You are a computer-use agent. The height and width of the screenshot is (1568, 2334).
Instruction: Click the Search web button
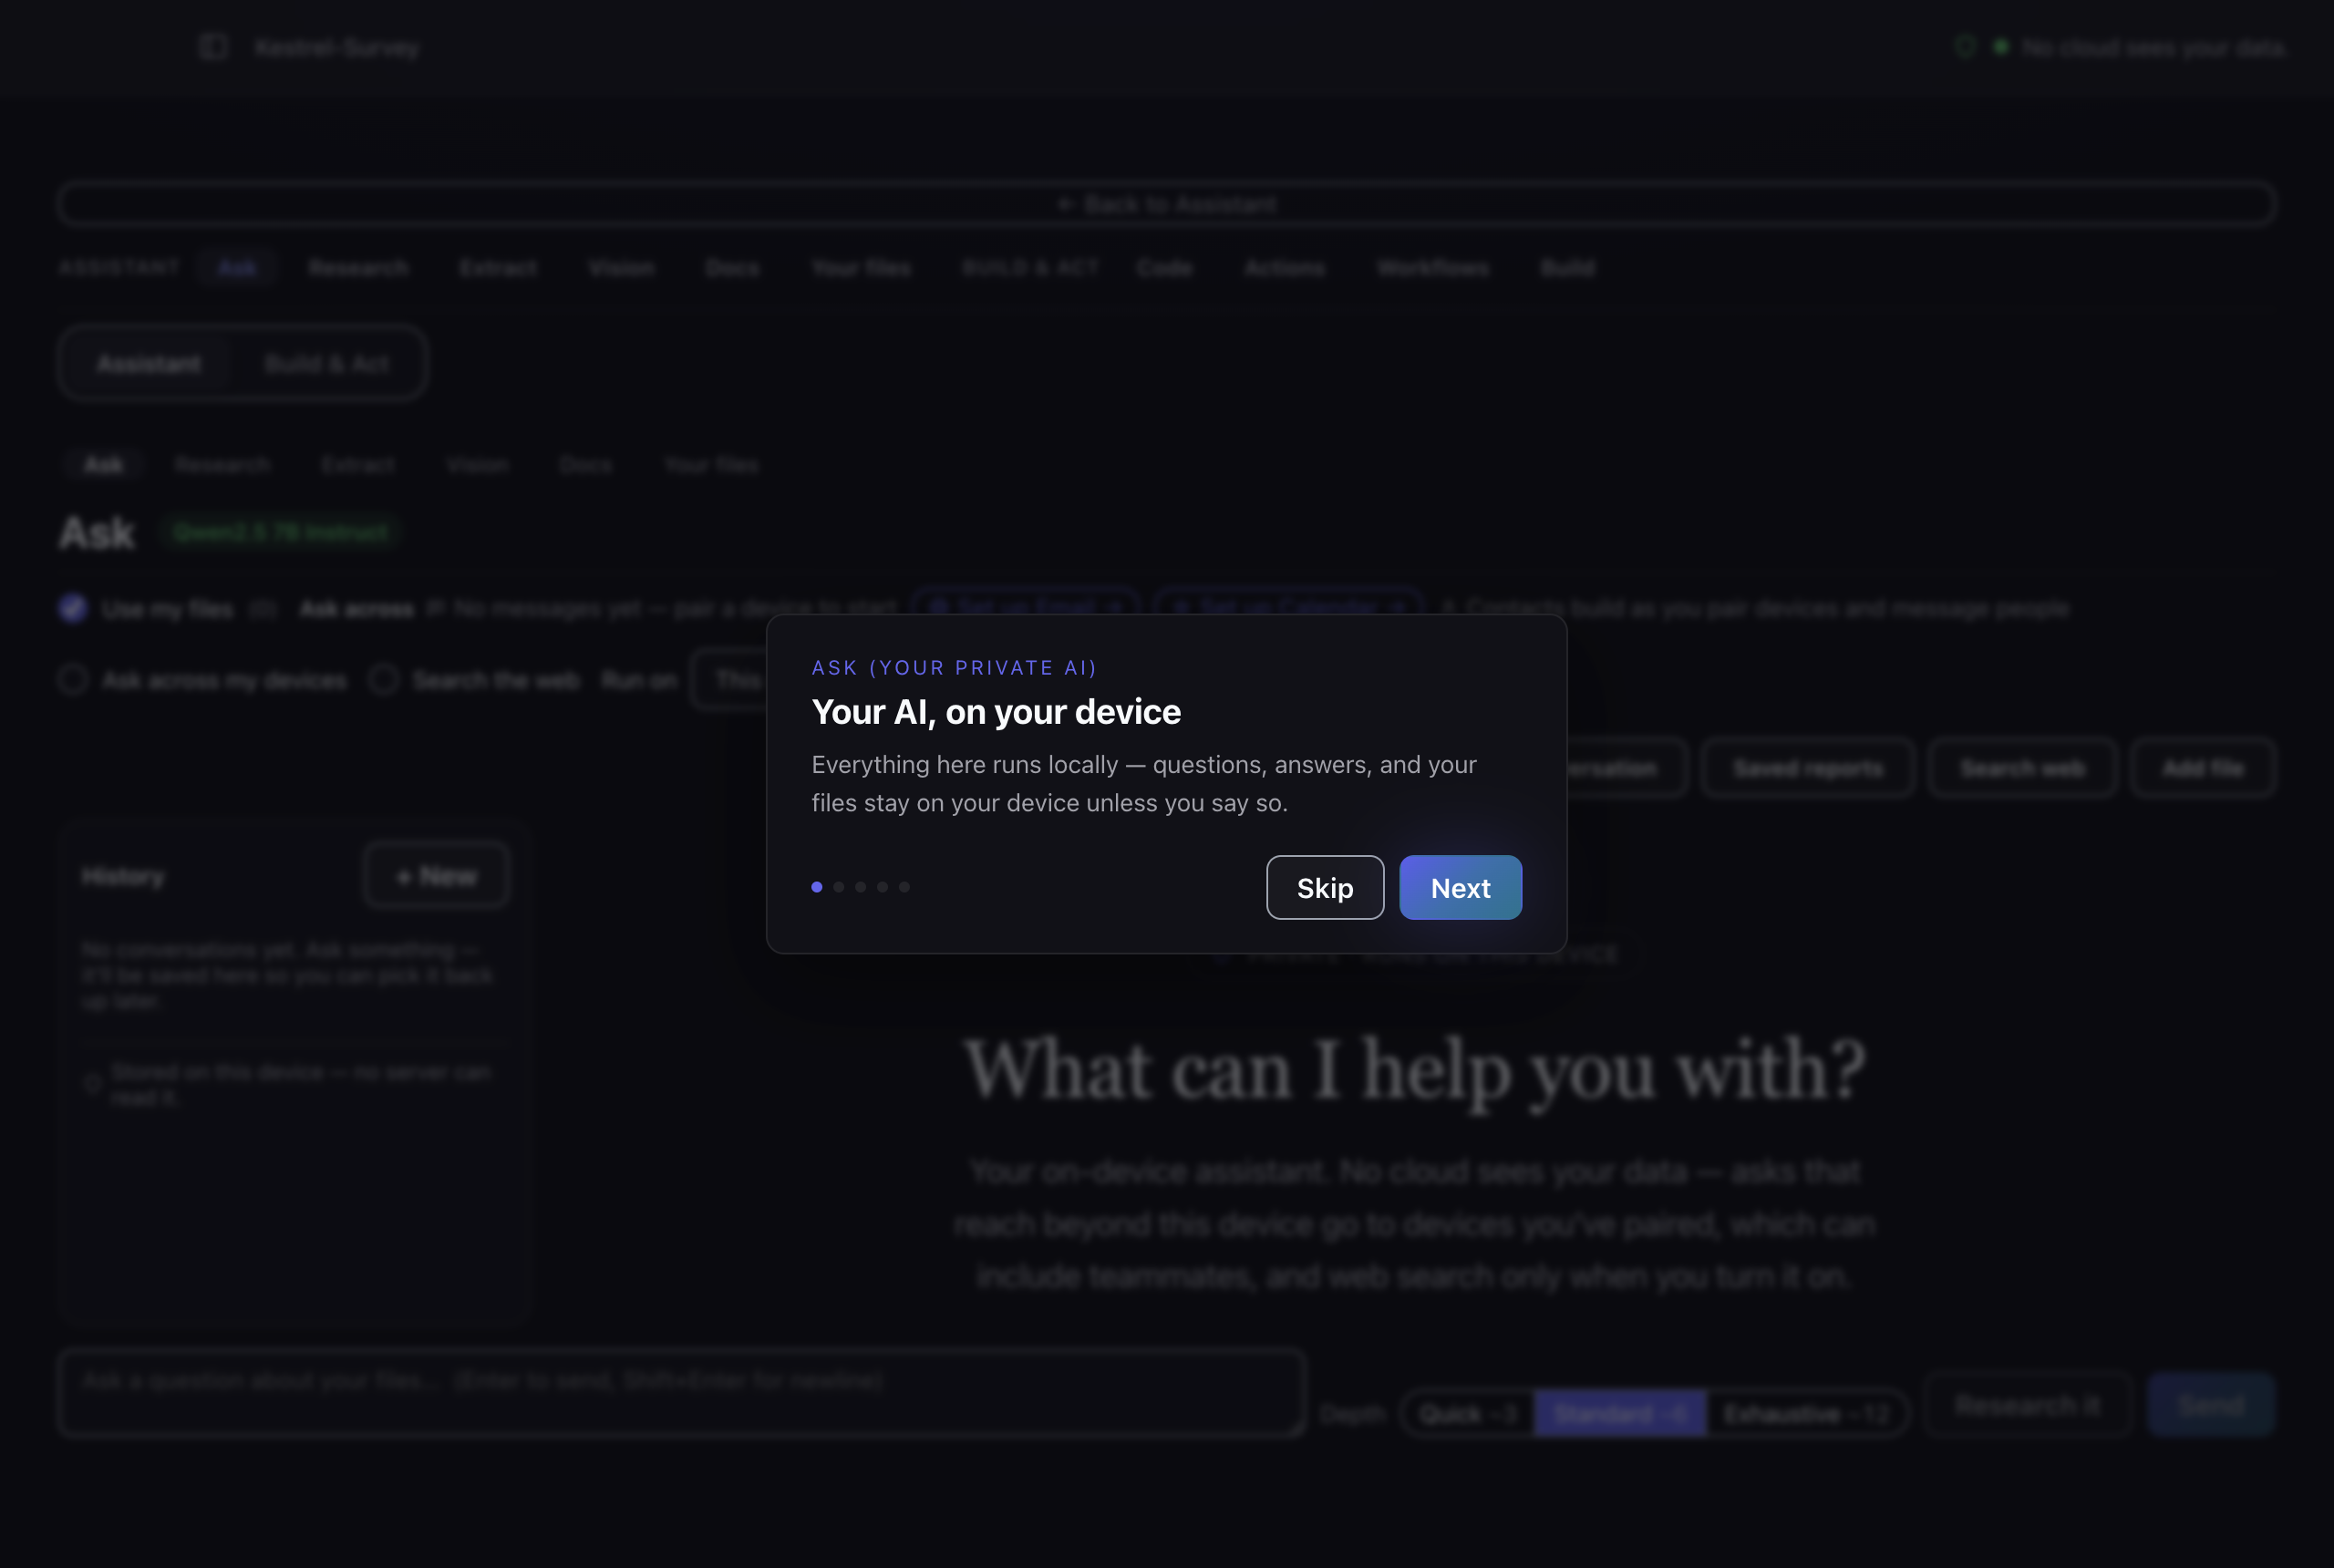click(2022, 768)
